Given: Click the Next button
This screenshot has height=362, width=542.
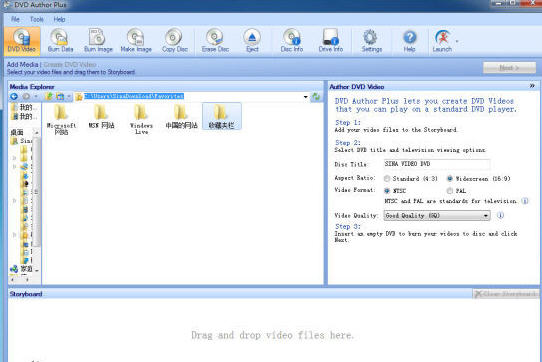Looking at the screenshot, I should click(x=509, y=68).
